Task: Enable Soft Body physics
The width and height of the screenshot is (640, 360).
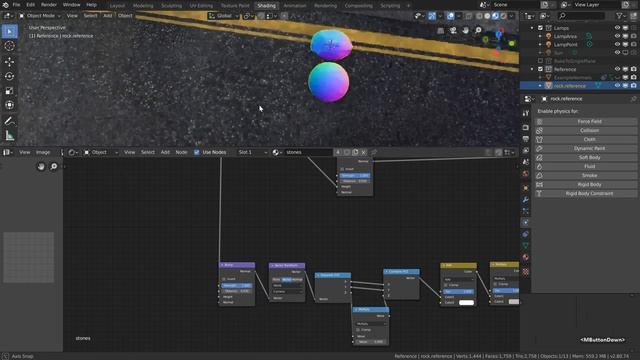Action: [x=586, y=158]
